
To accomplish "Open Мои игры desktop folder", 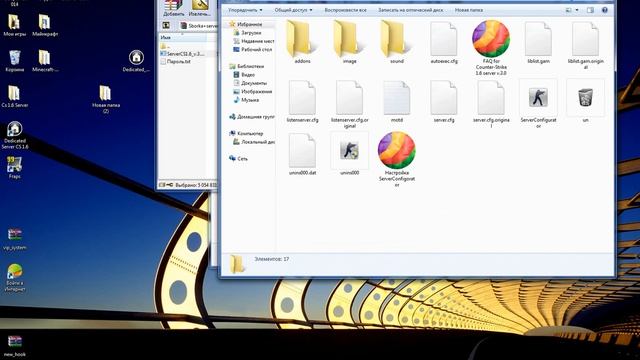I will point(14,25).
